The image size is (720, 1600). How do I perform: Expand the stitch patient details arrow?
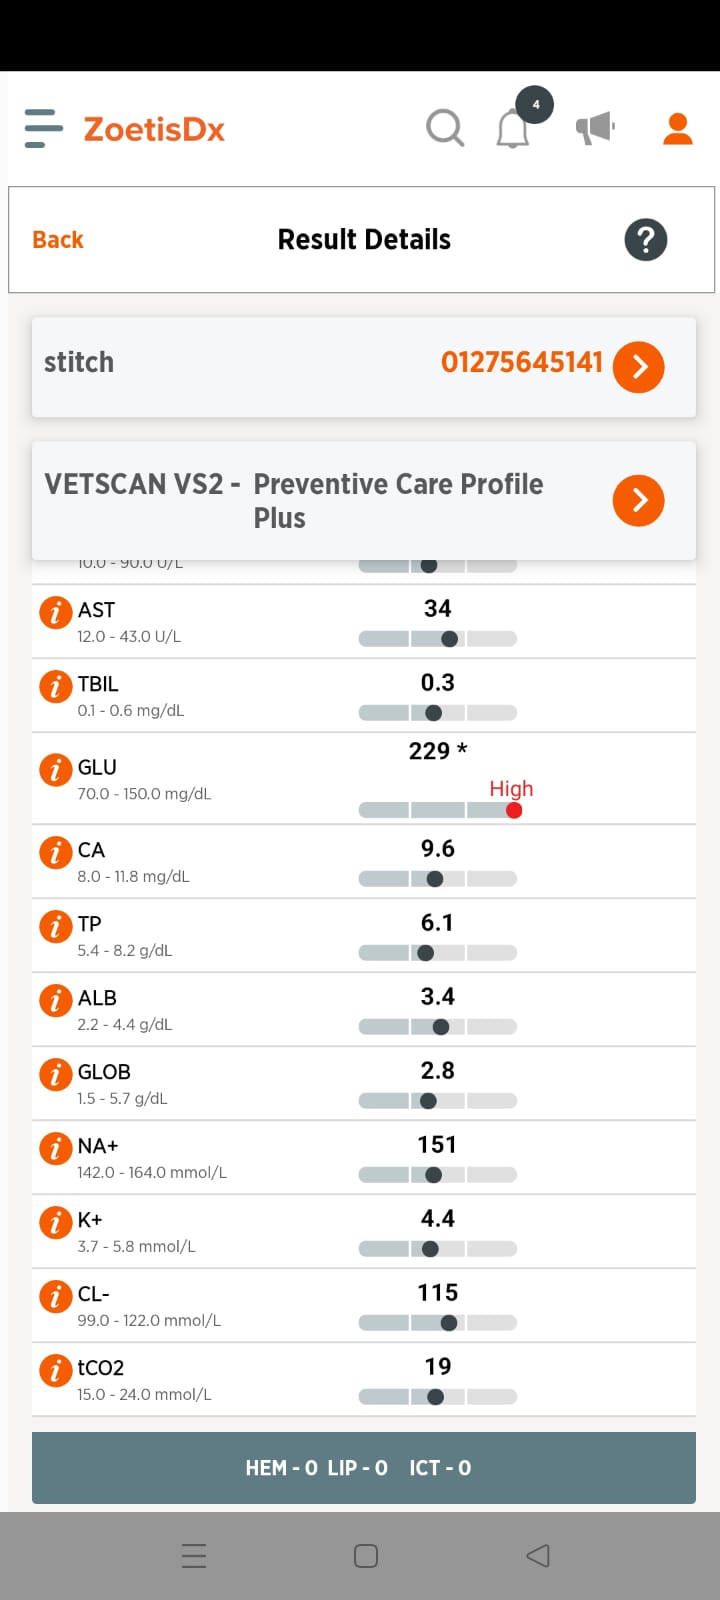639,367
